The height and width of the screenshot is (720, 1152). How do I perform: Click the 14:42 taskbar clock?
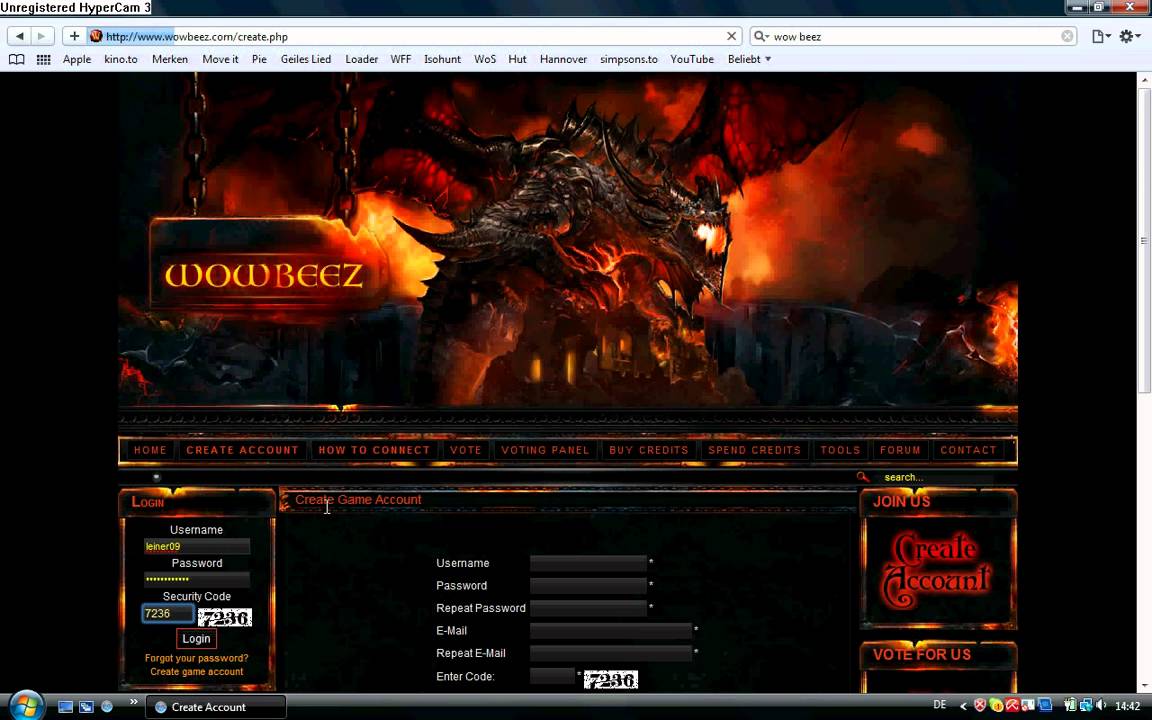(x=1127, y=706)
